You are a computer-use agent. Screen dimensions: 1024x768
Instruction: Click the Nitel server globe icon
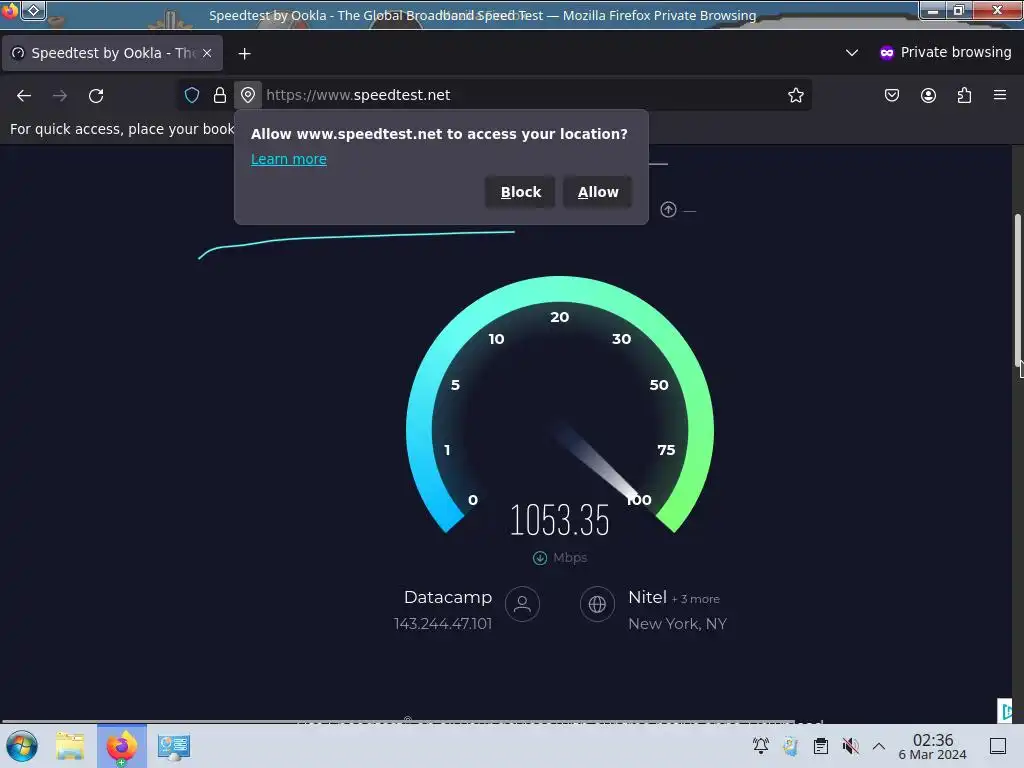click(x=597, y=604)
